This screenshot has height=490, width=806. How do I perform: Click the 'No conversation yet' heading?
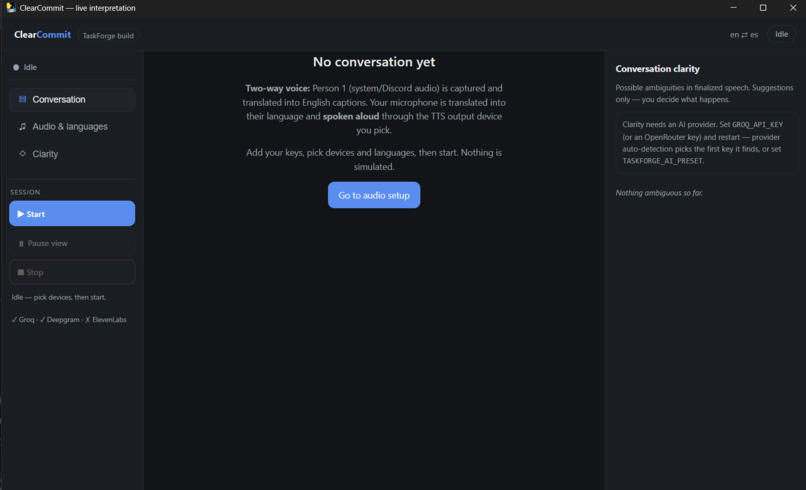point(374,62)
